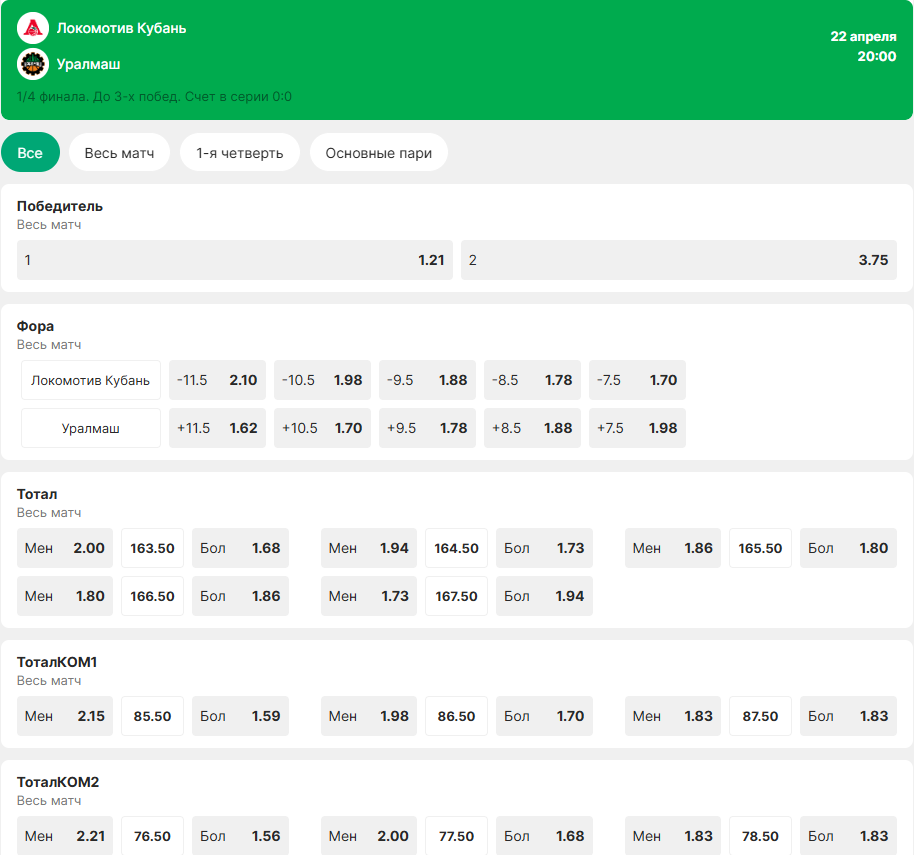This screenshot has width=914, height=855.
Task: Select Бол 1.80 on match total 165.50
Action: click(x=848, y=548)
